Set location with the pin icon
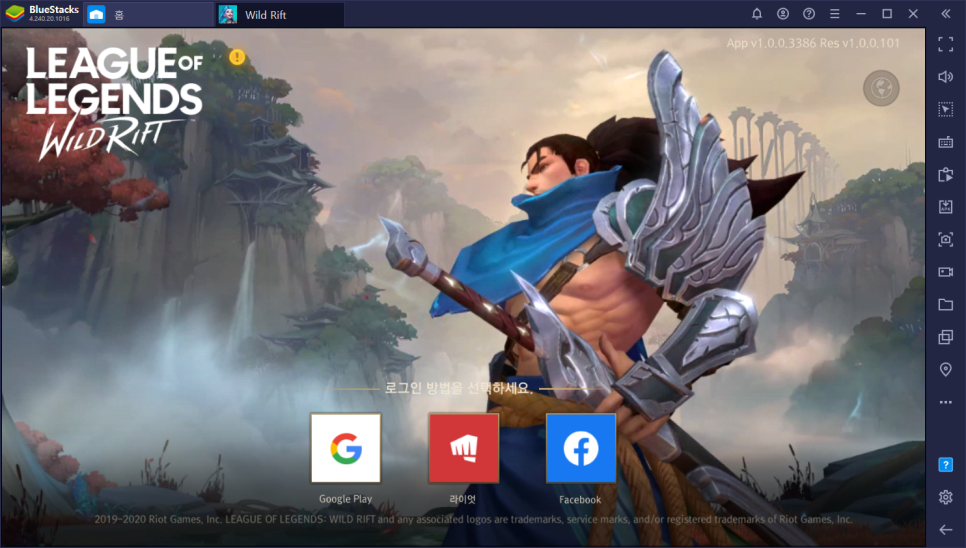This screenshot has width=966, height=548. (x=946, y=369)
